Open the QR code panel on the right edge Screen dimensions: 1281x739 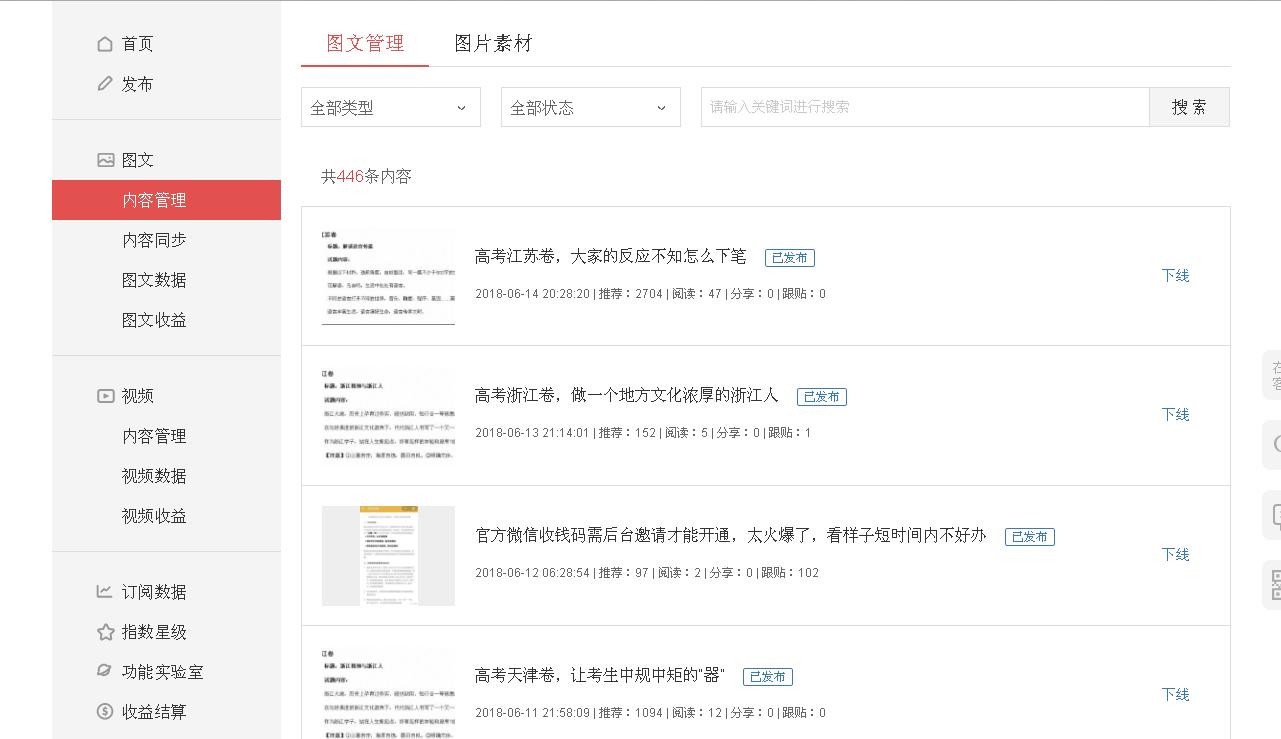(1274, 585)
